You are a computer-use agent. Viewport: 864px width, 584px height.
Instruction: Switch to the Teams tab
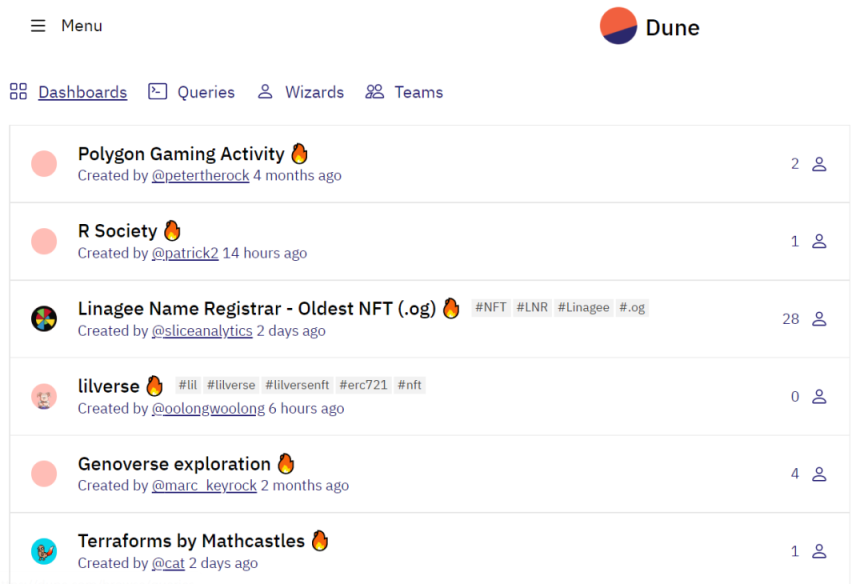click(x=419, y=92)
